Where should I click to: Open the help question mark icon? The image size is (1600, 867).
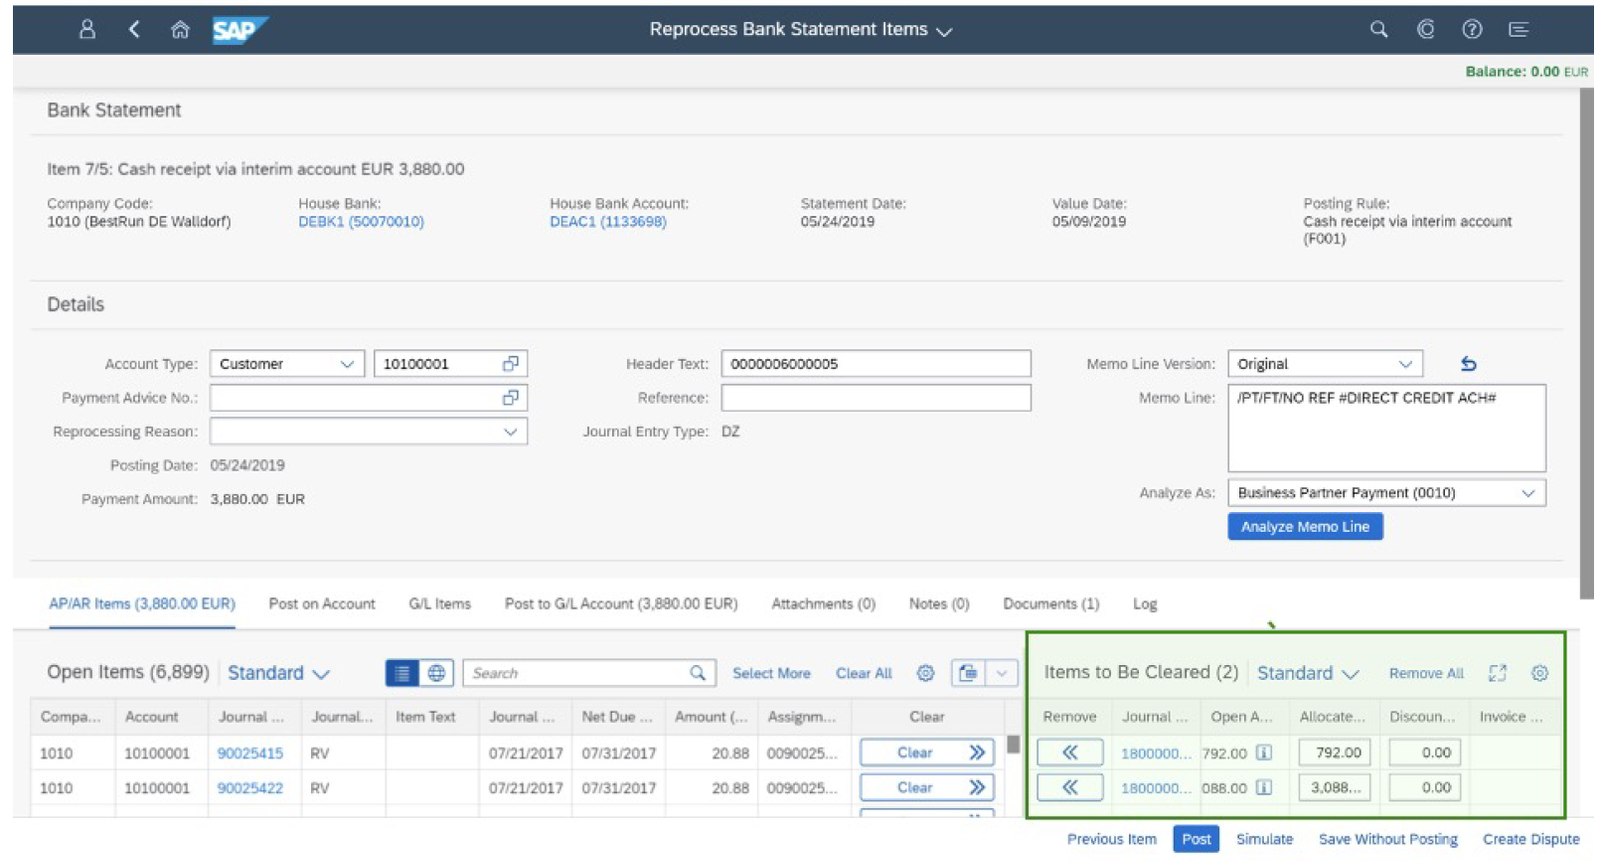1471,29
